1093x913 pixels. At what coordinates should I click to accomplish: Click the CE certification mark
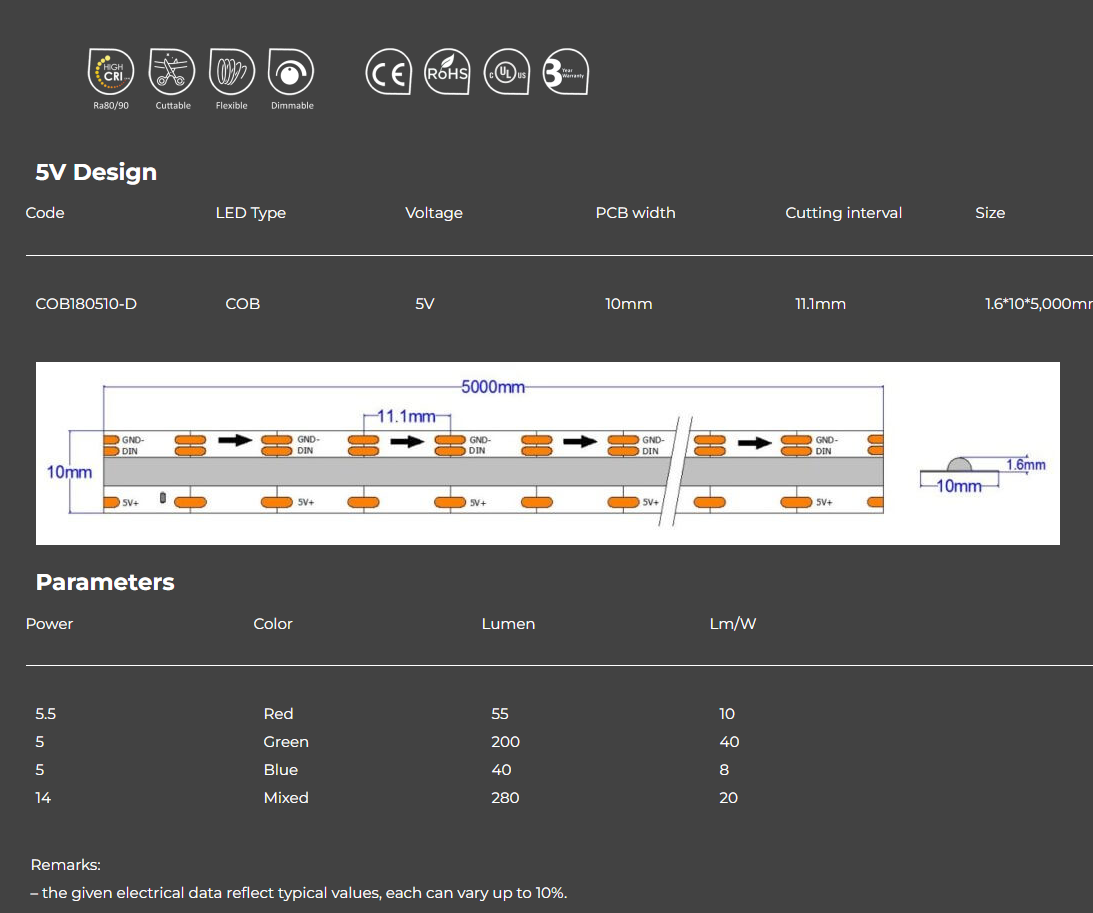[x=388, y=72]
